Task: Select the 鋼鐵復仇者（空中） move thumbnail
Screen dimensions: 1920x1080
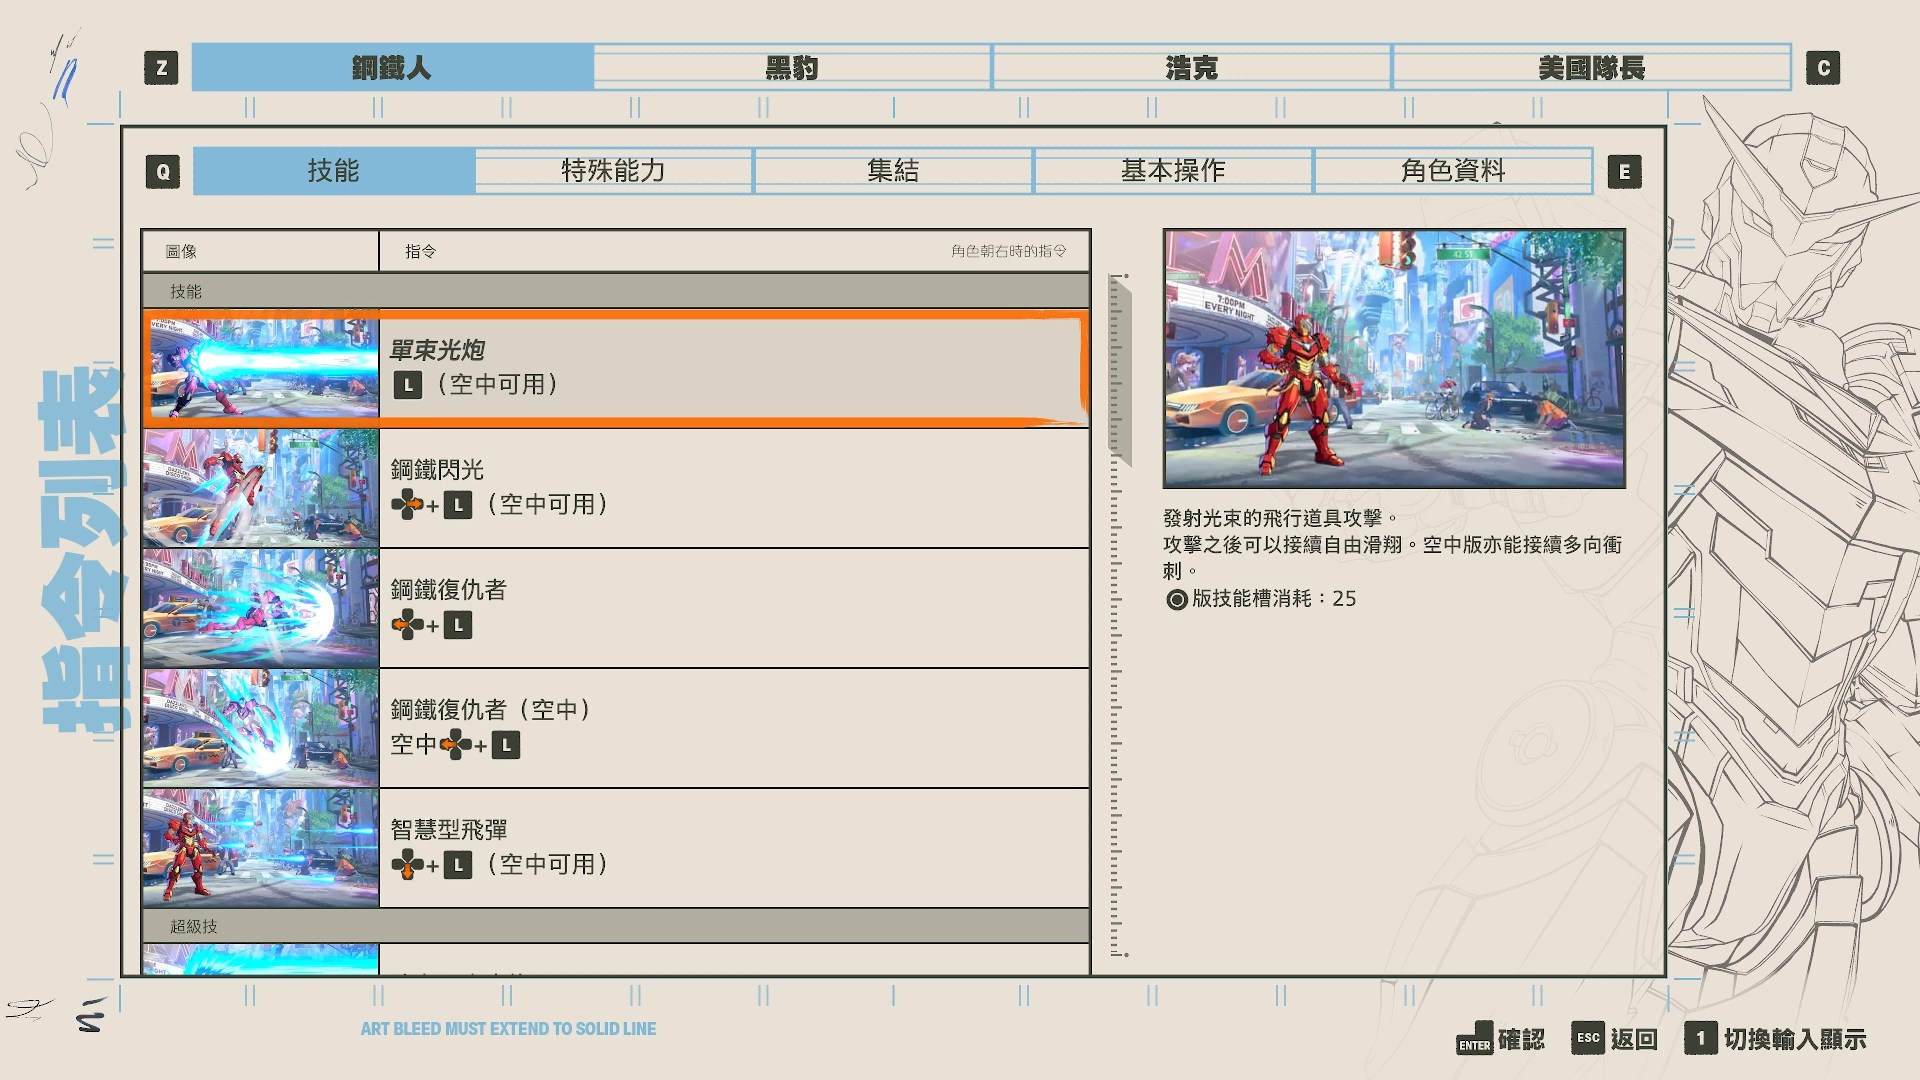Action: click(261, 728)
